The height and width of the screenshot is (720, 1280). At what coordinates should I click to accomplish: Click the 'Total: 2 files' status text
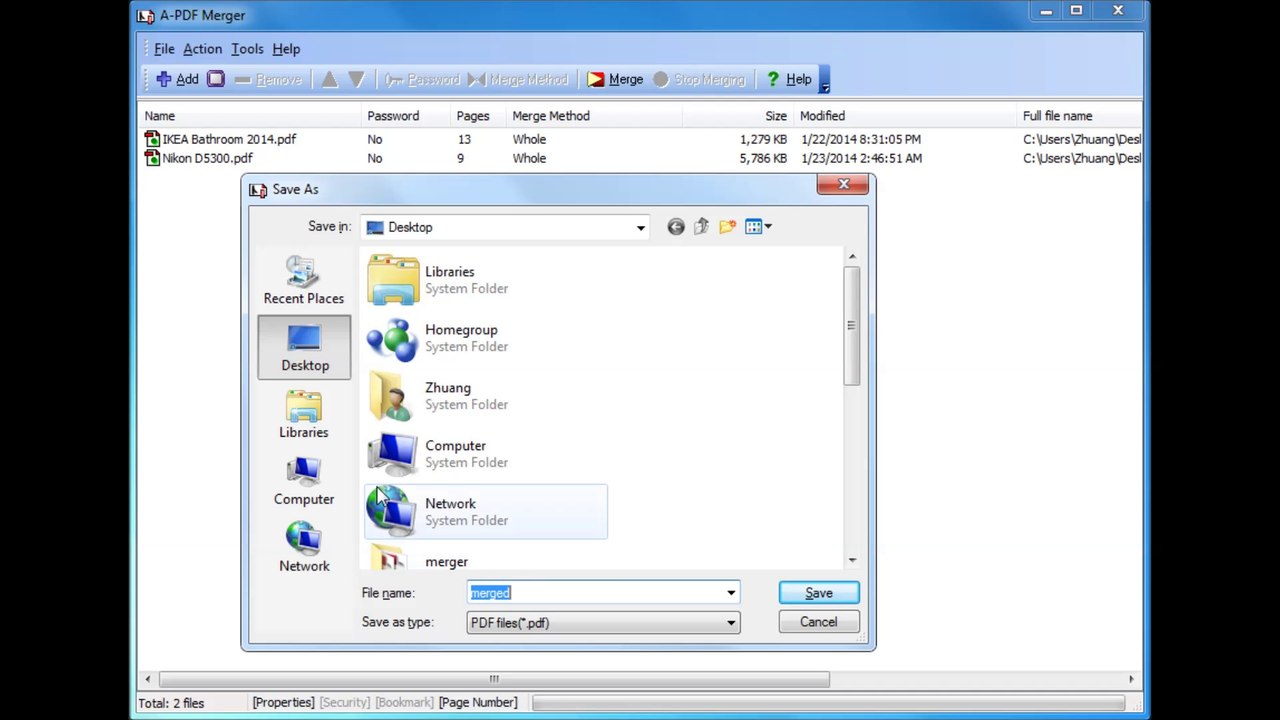(x=171, y=703)
